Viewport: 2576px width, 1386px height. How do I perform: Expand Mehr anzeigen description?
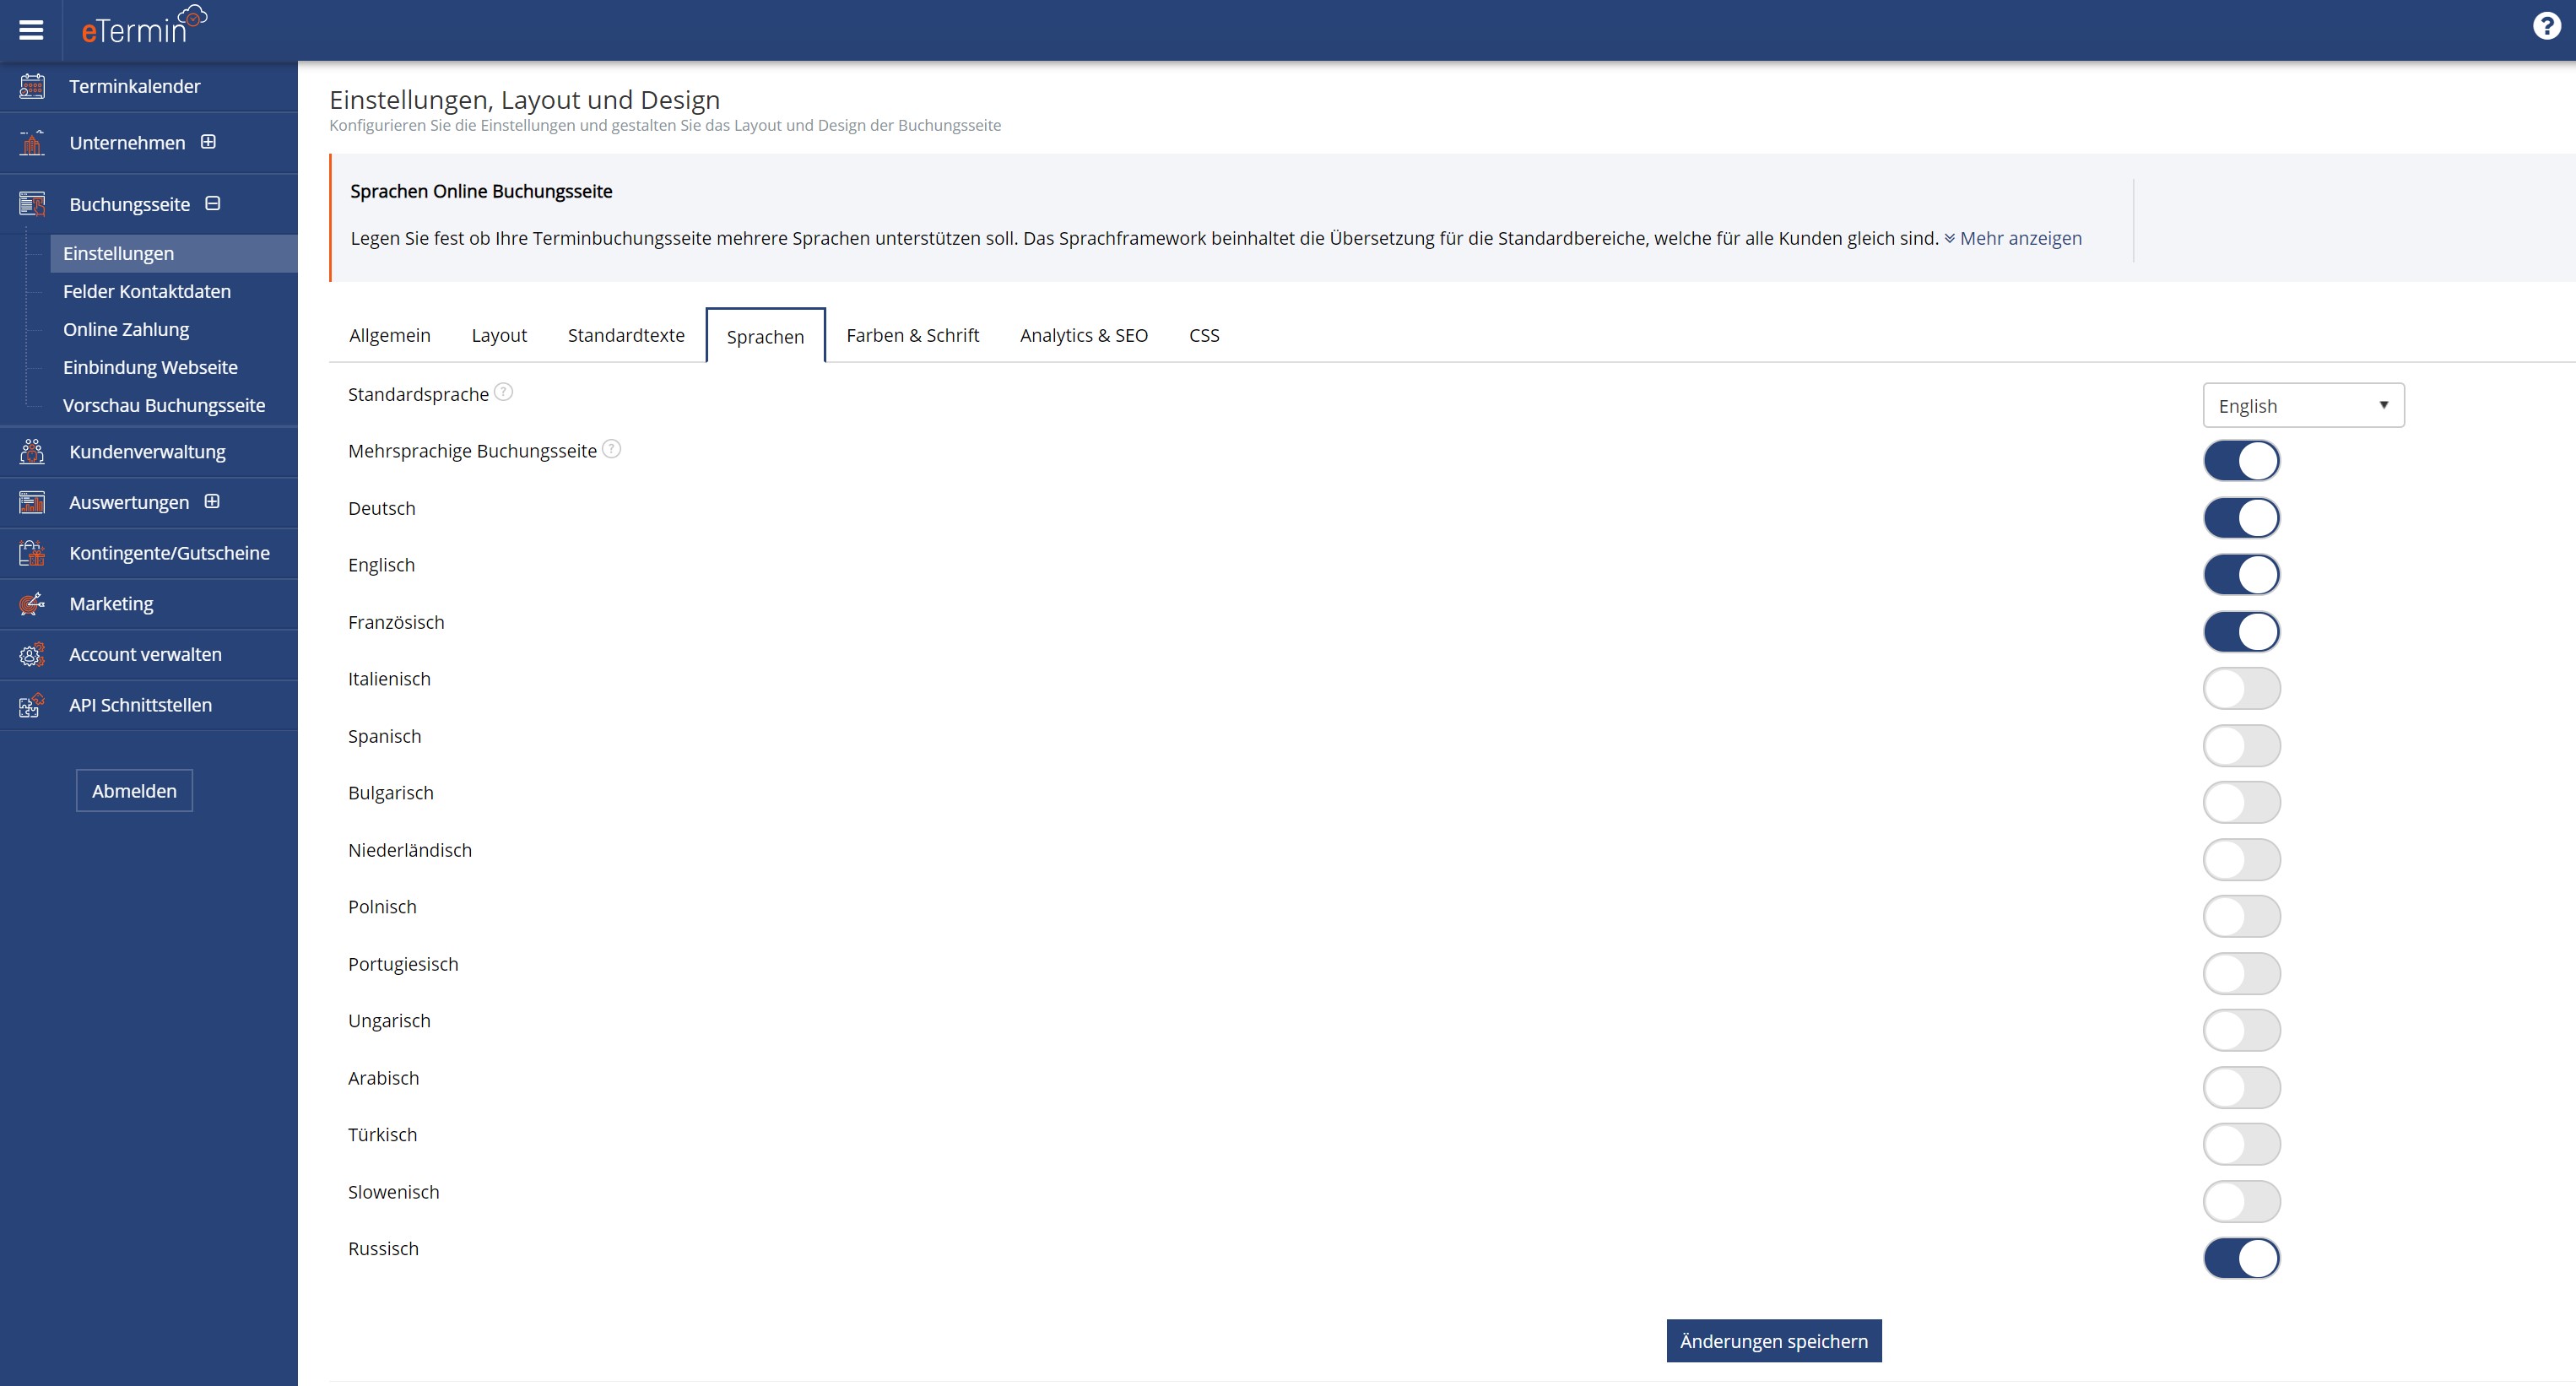pyautogui.click(x=2012, y=238)
